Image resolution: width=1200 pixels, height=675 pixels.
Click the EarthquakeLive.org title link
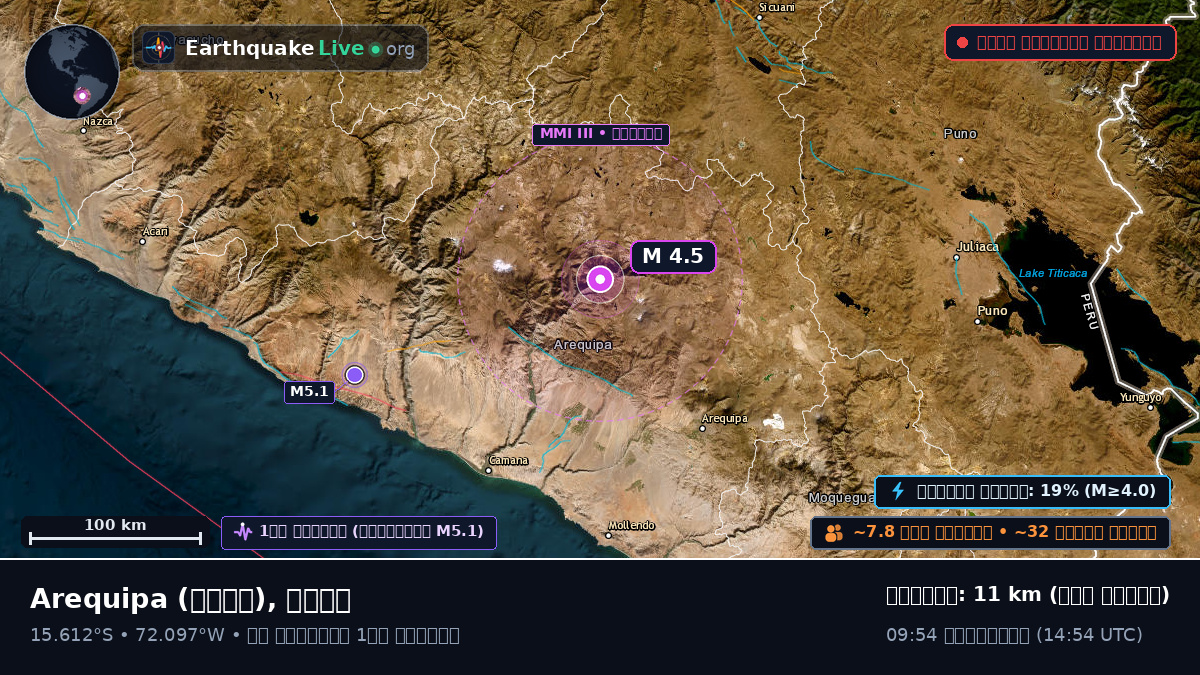click(300, 48)
